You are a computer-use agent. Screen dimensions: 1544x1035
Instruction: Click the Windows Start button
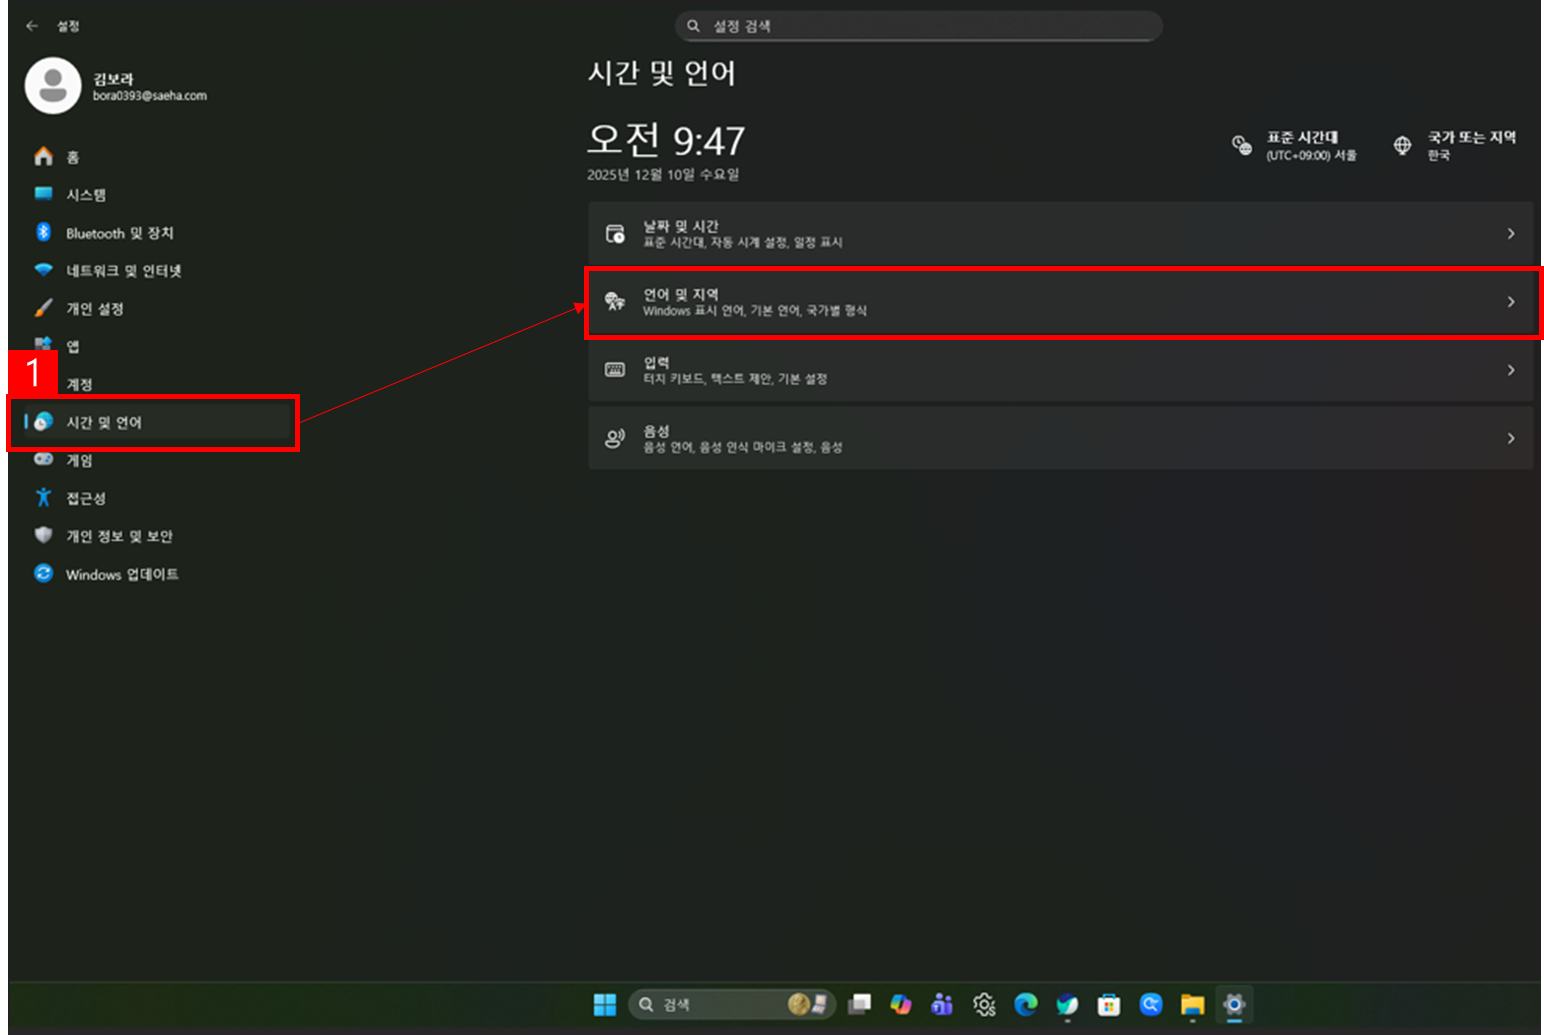coord(604,1004)
